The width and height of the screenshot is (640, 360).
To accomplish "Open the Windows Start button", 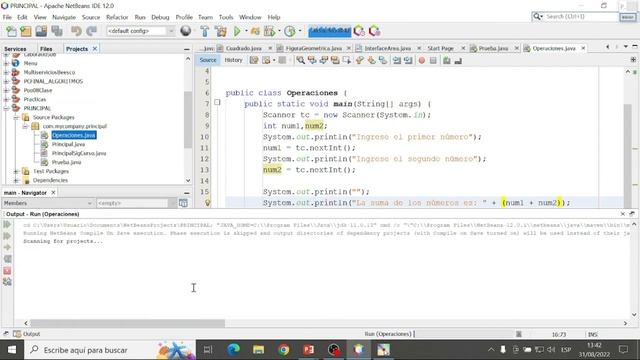I will [x=12, y=350].
